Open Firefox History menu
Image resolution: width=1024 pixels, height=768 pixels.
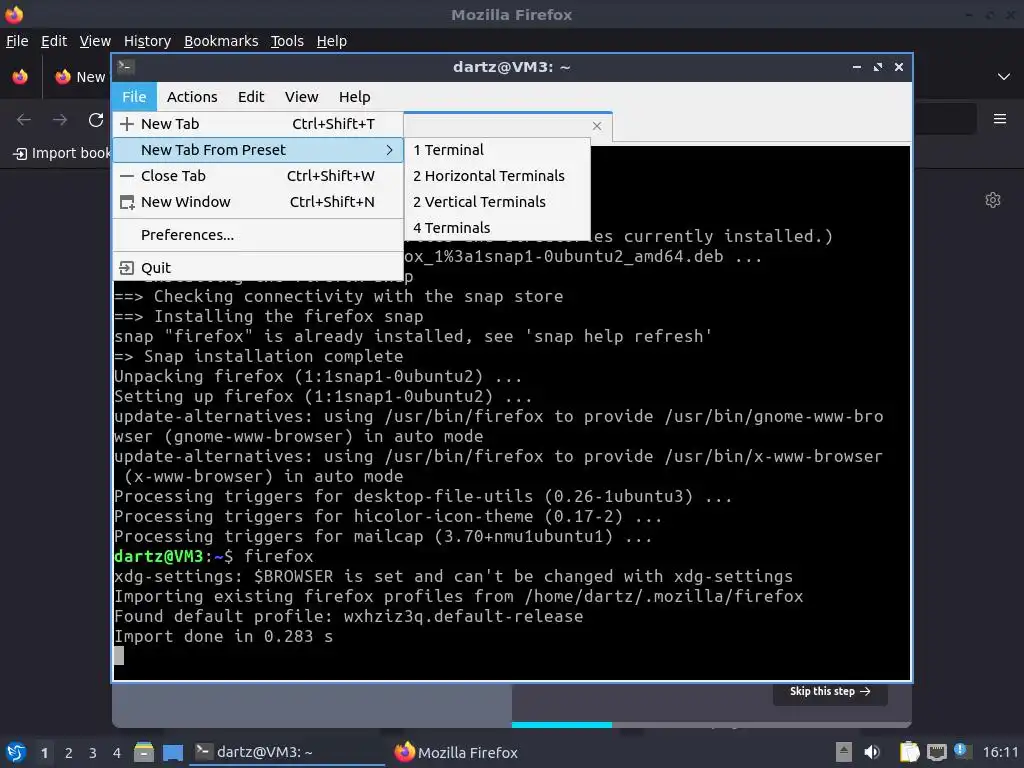pos(148,41)
